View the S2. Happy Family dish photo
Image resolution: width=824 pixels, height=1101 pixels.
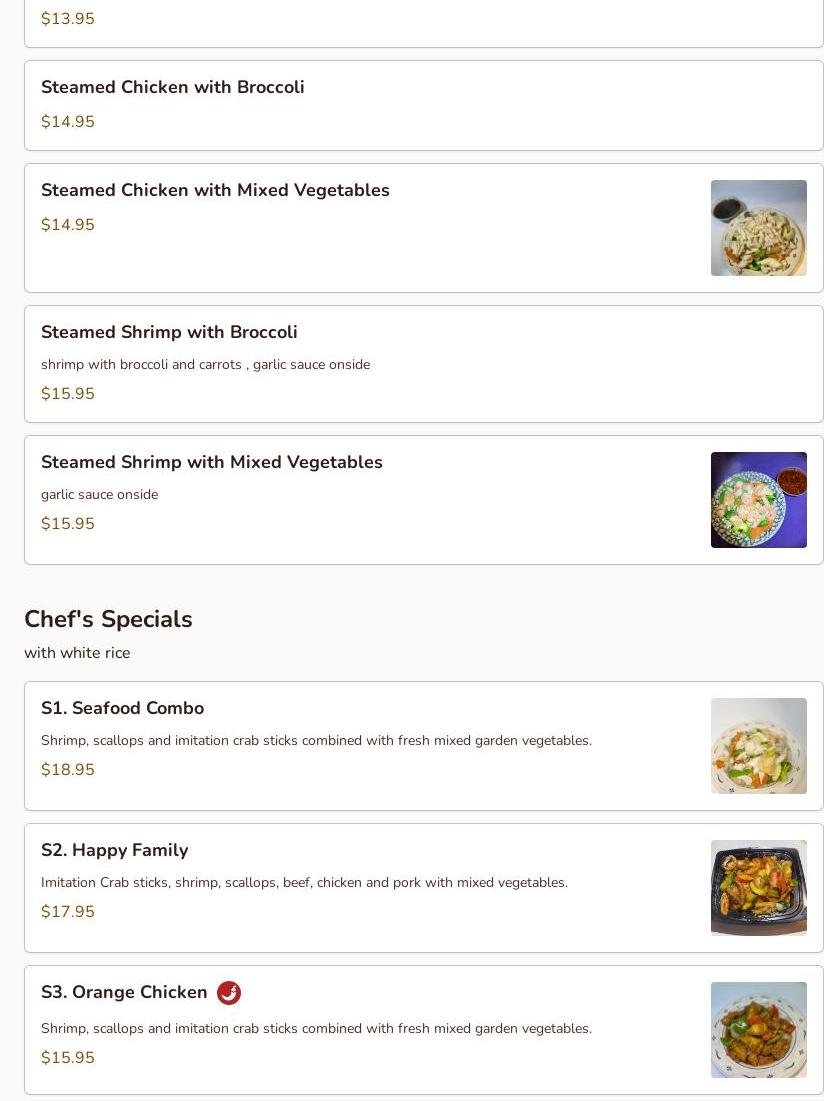[759, 888]
